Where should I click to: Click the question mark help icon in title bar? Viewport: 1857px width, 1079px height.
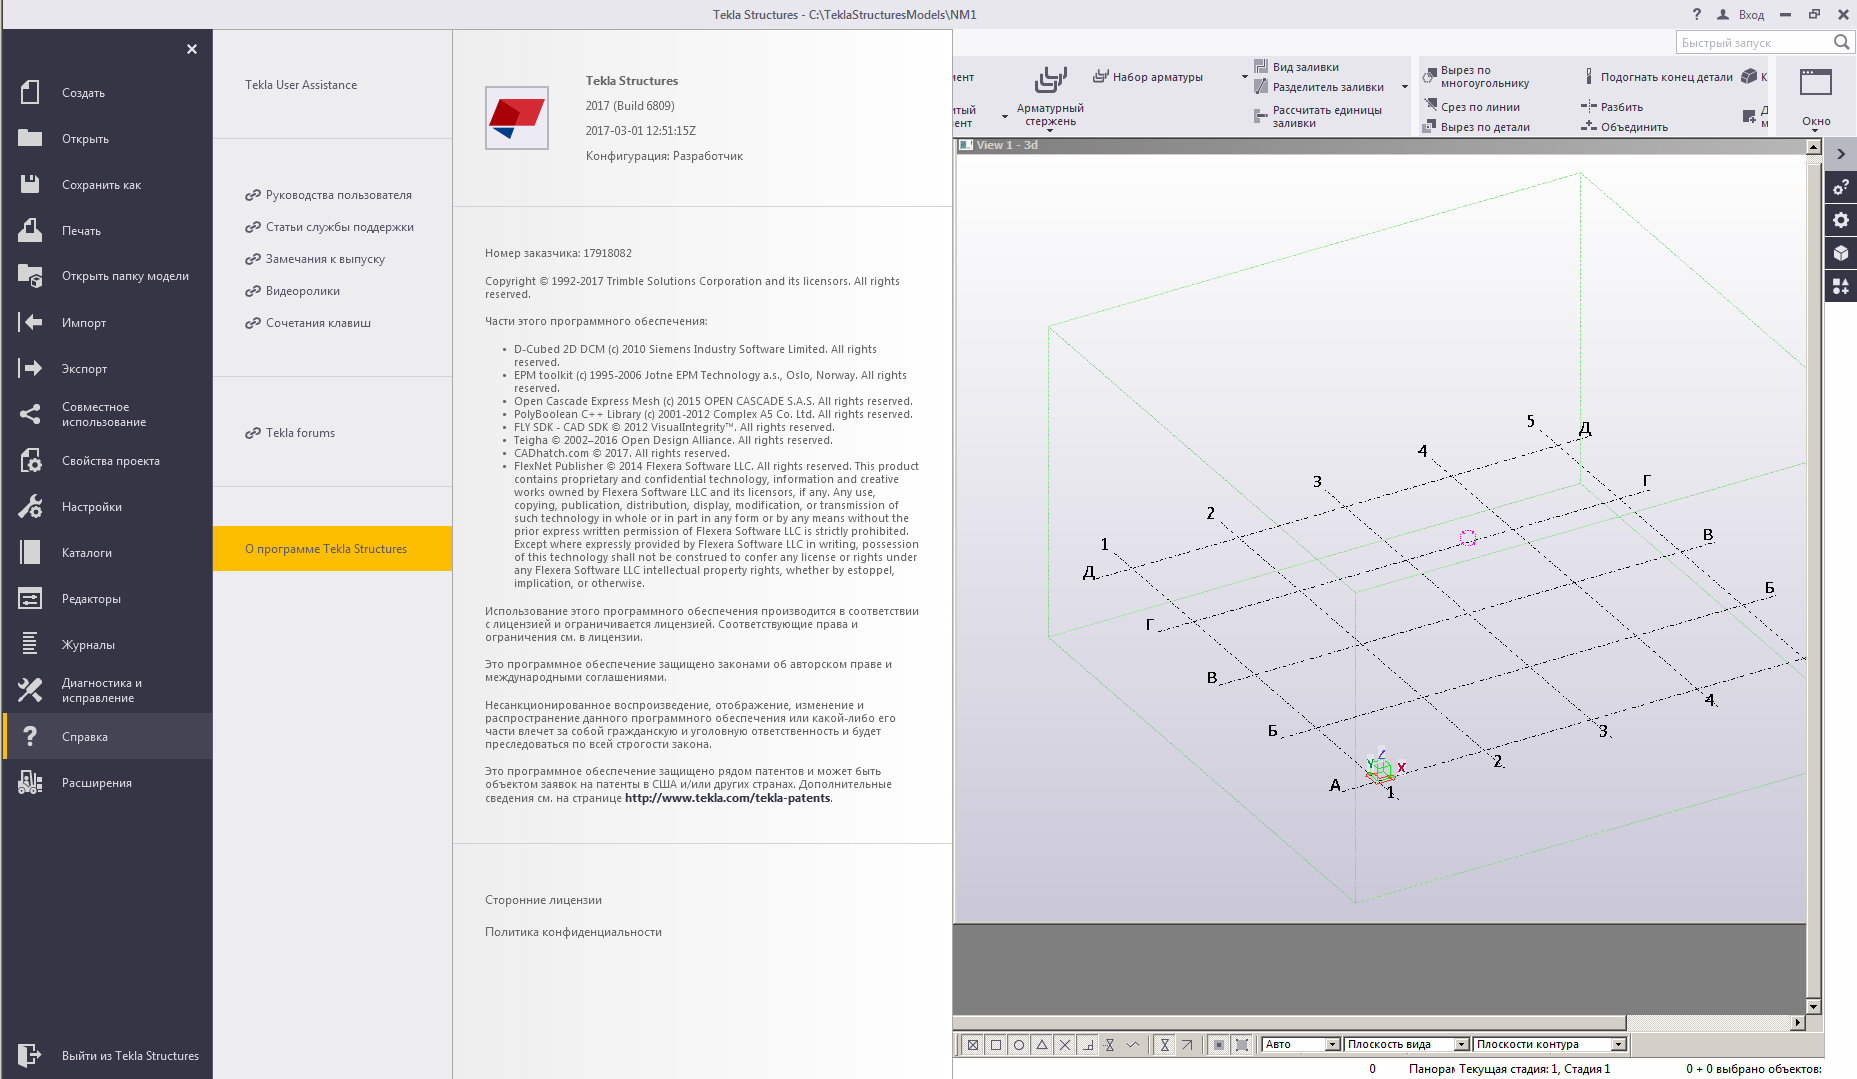tap(1696, 14)
